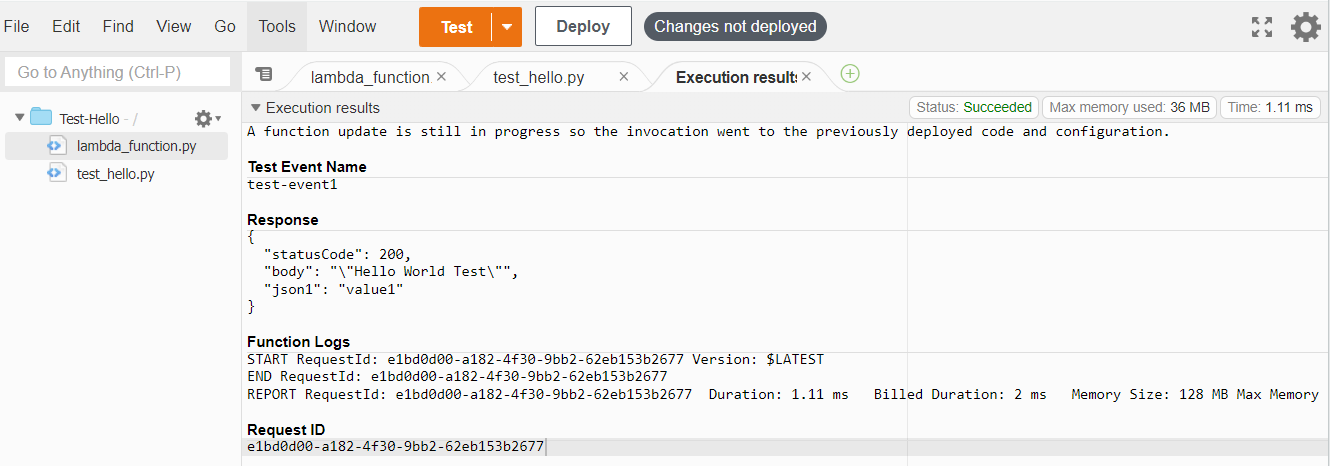Click the Deploy button
The height and width of the screenshot is (466, 1330).
pyautogui.click(x=583, y=27)
